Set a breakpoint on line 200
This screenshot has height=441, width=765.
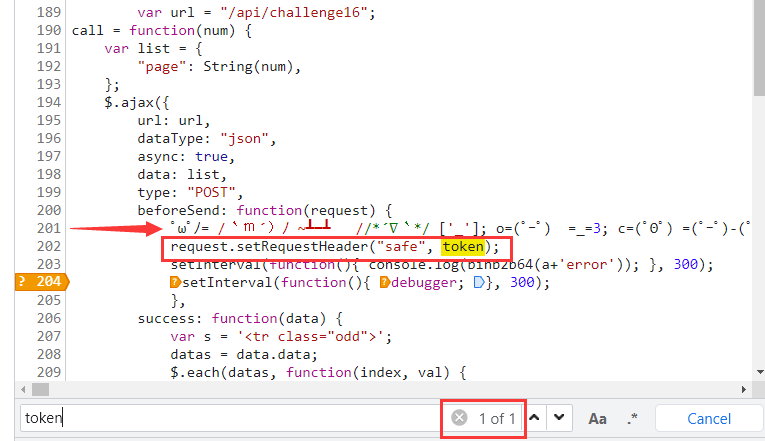(x=46, y=210)
